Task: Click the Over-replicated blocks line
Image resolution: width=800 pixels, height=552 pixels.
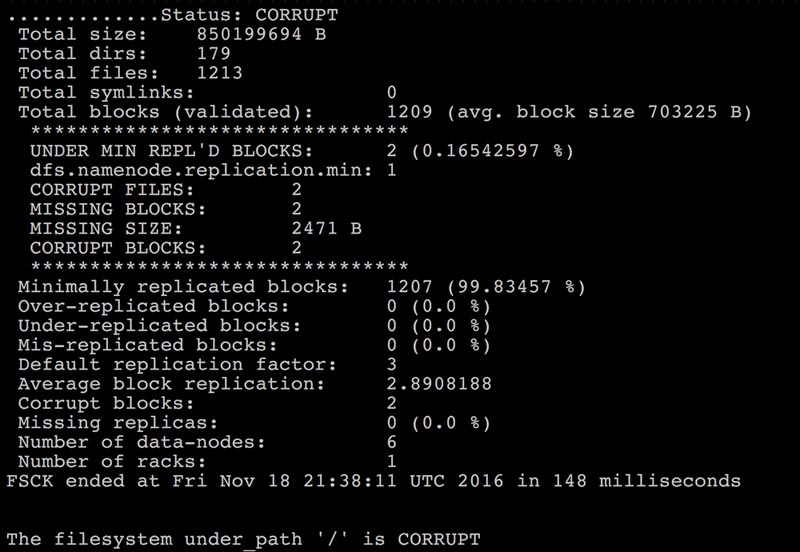Action: (254, 306)
